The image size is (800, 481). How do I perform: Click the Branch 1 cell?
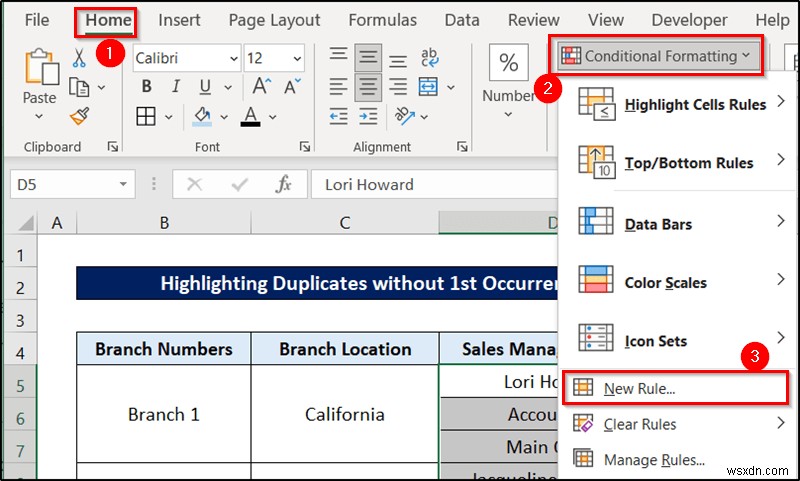[164, 414]
